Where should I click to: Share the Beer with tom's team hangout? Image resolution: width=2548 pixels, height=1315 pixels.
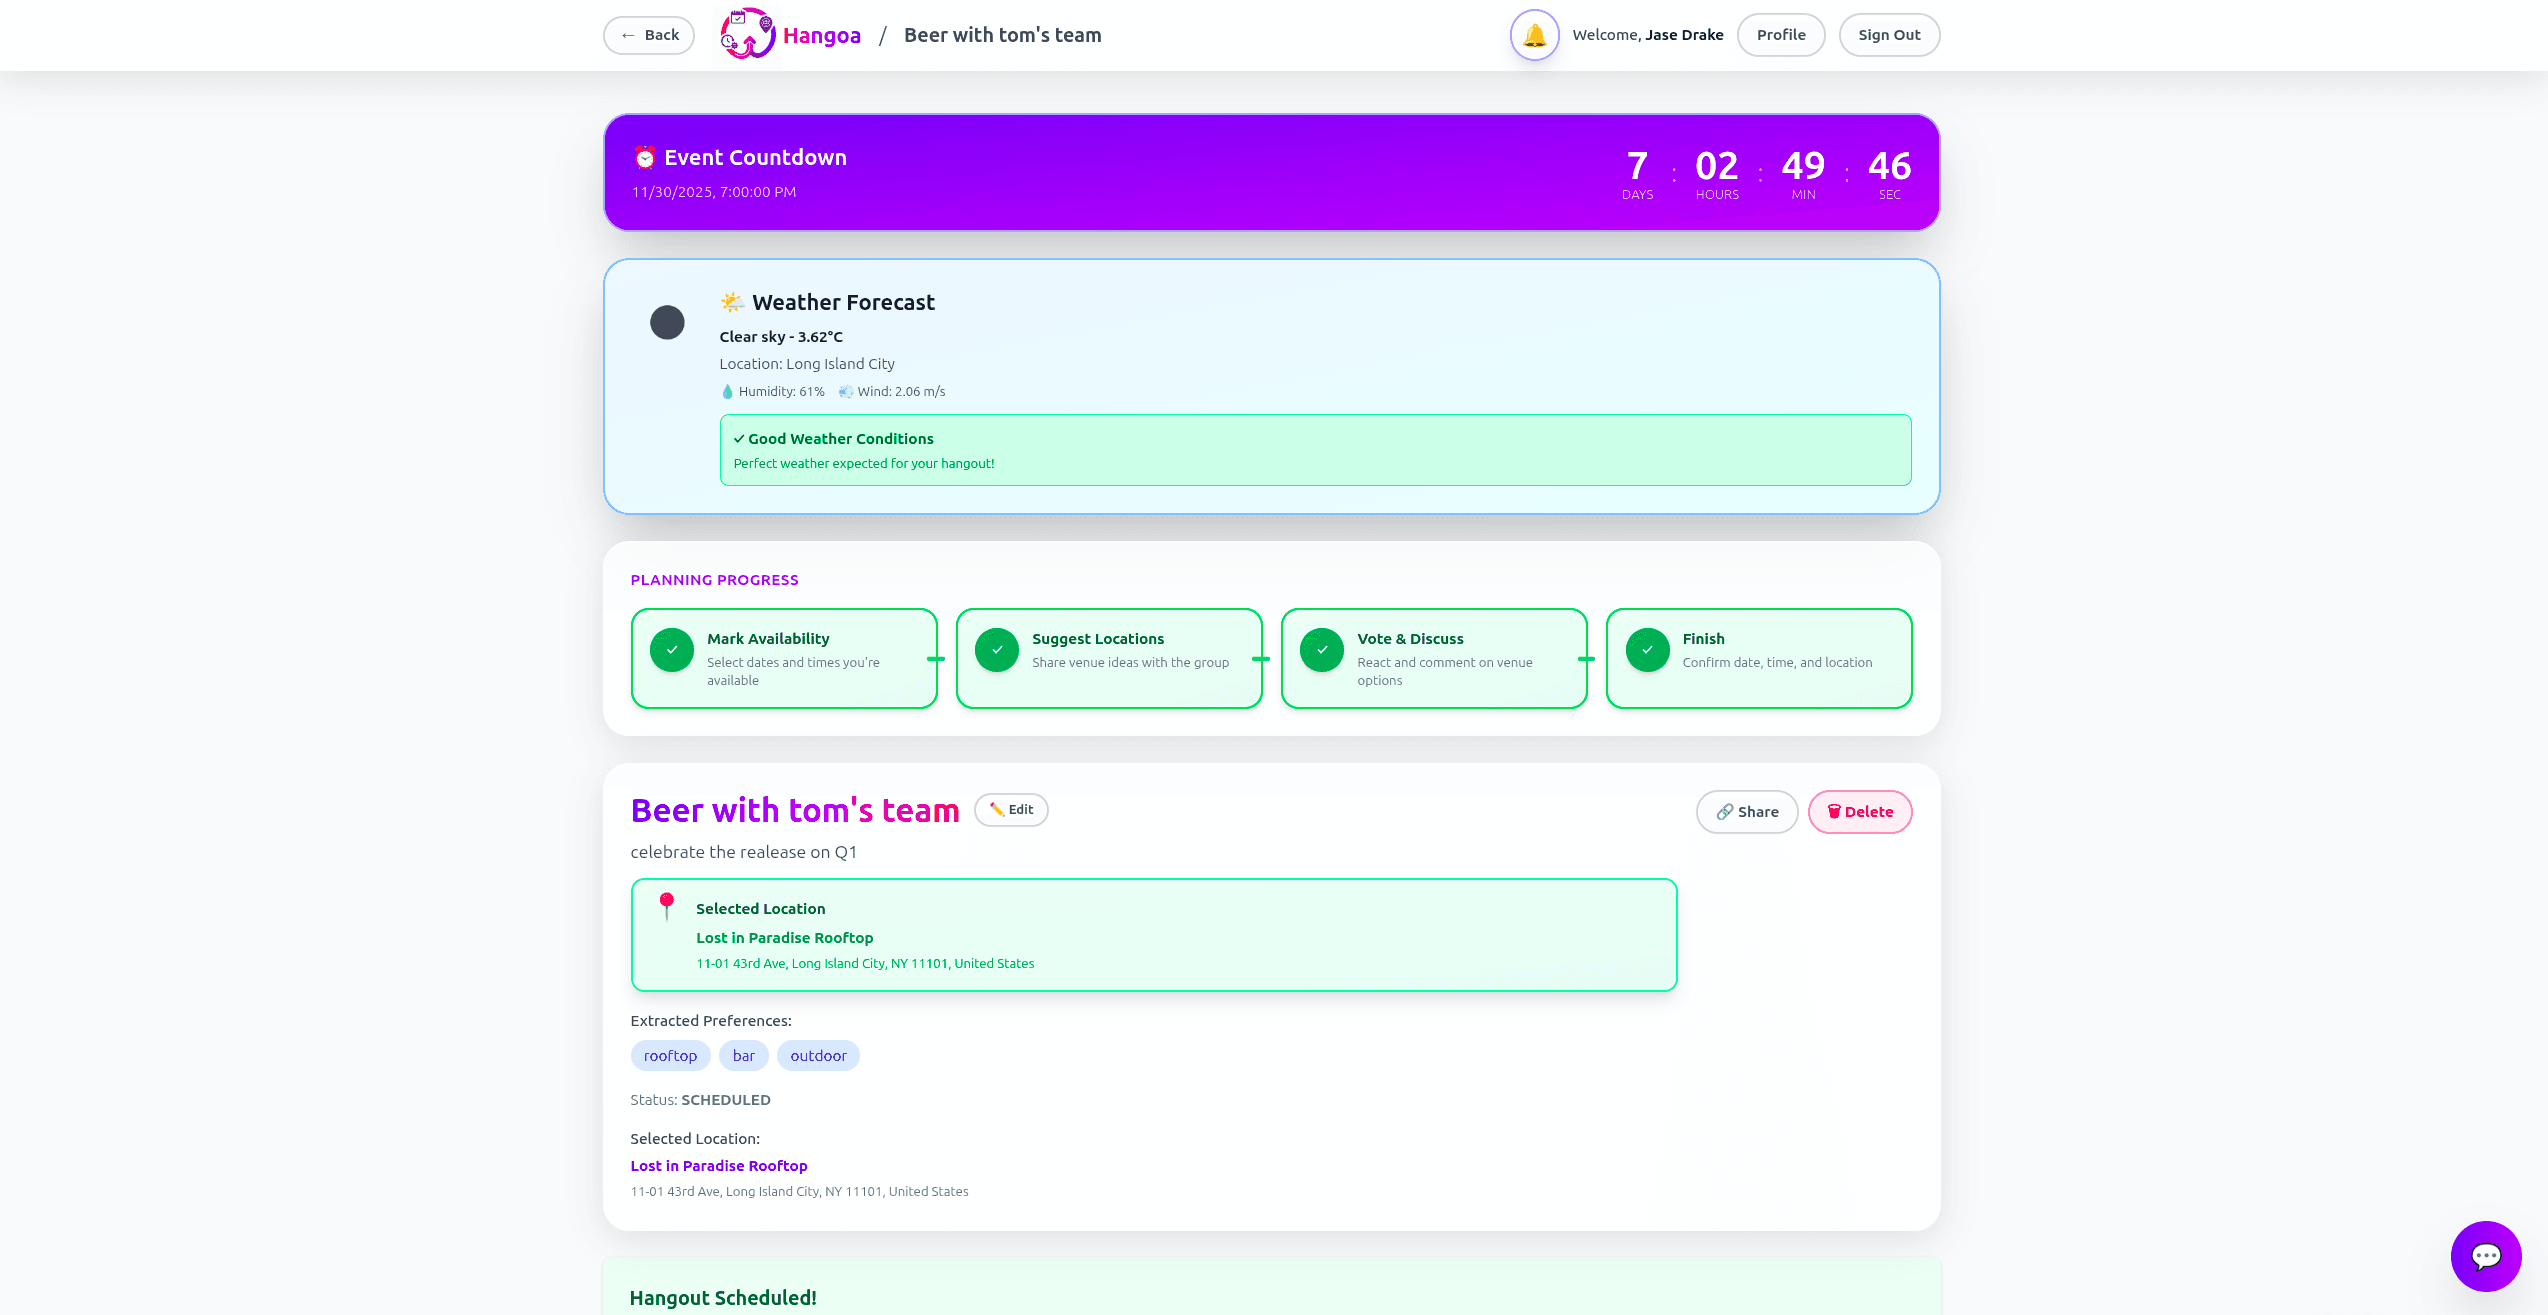click(1746, 812)
